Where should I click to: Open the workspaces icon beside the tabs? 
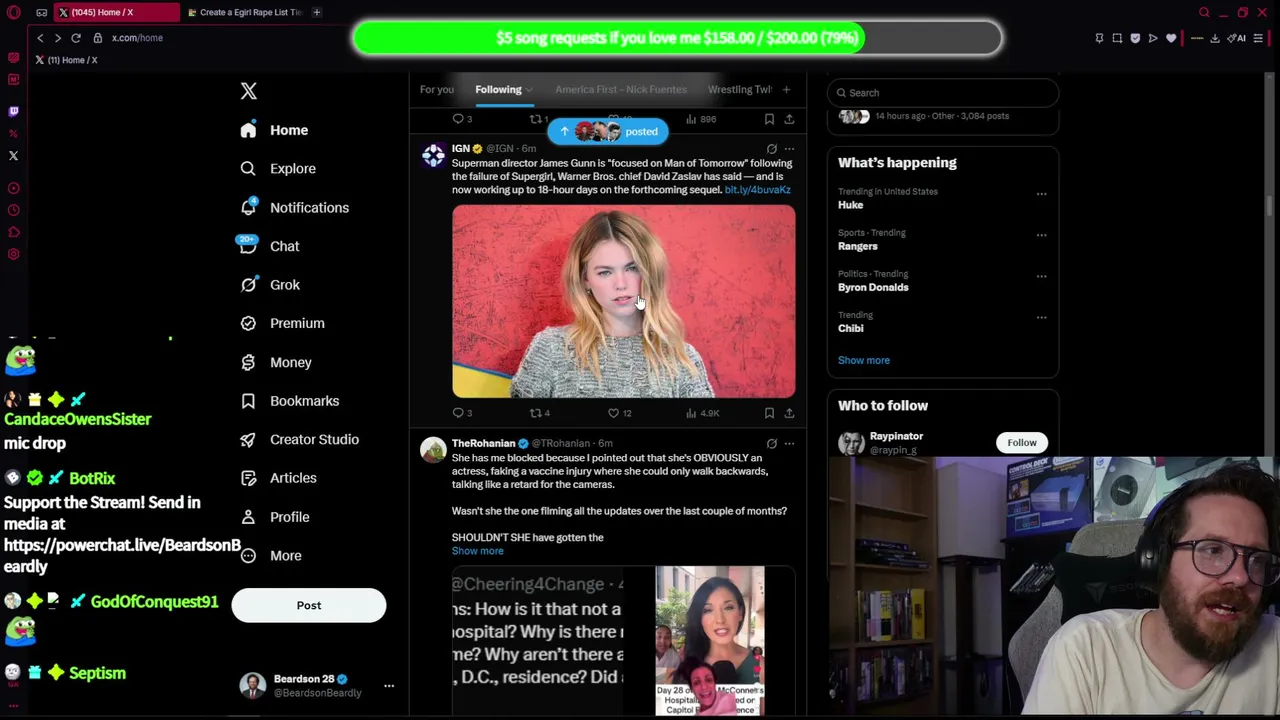tap(41, 12)
